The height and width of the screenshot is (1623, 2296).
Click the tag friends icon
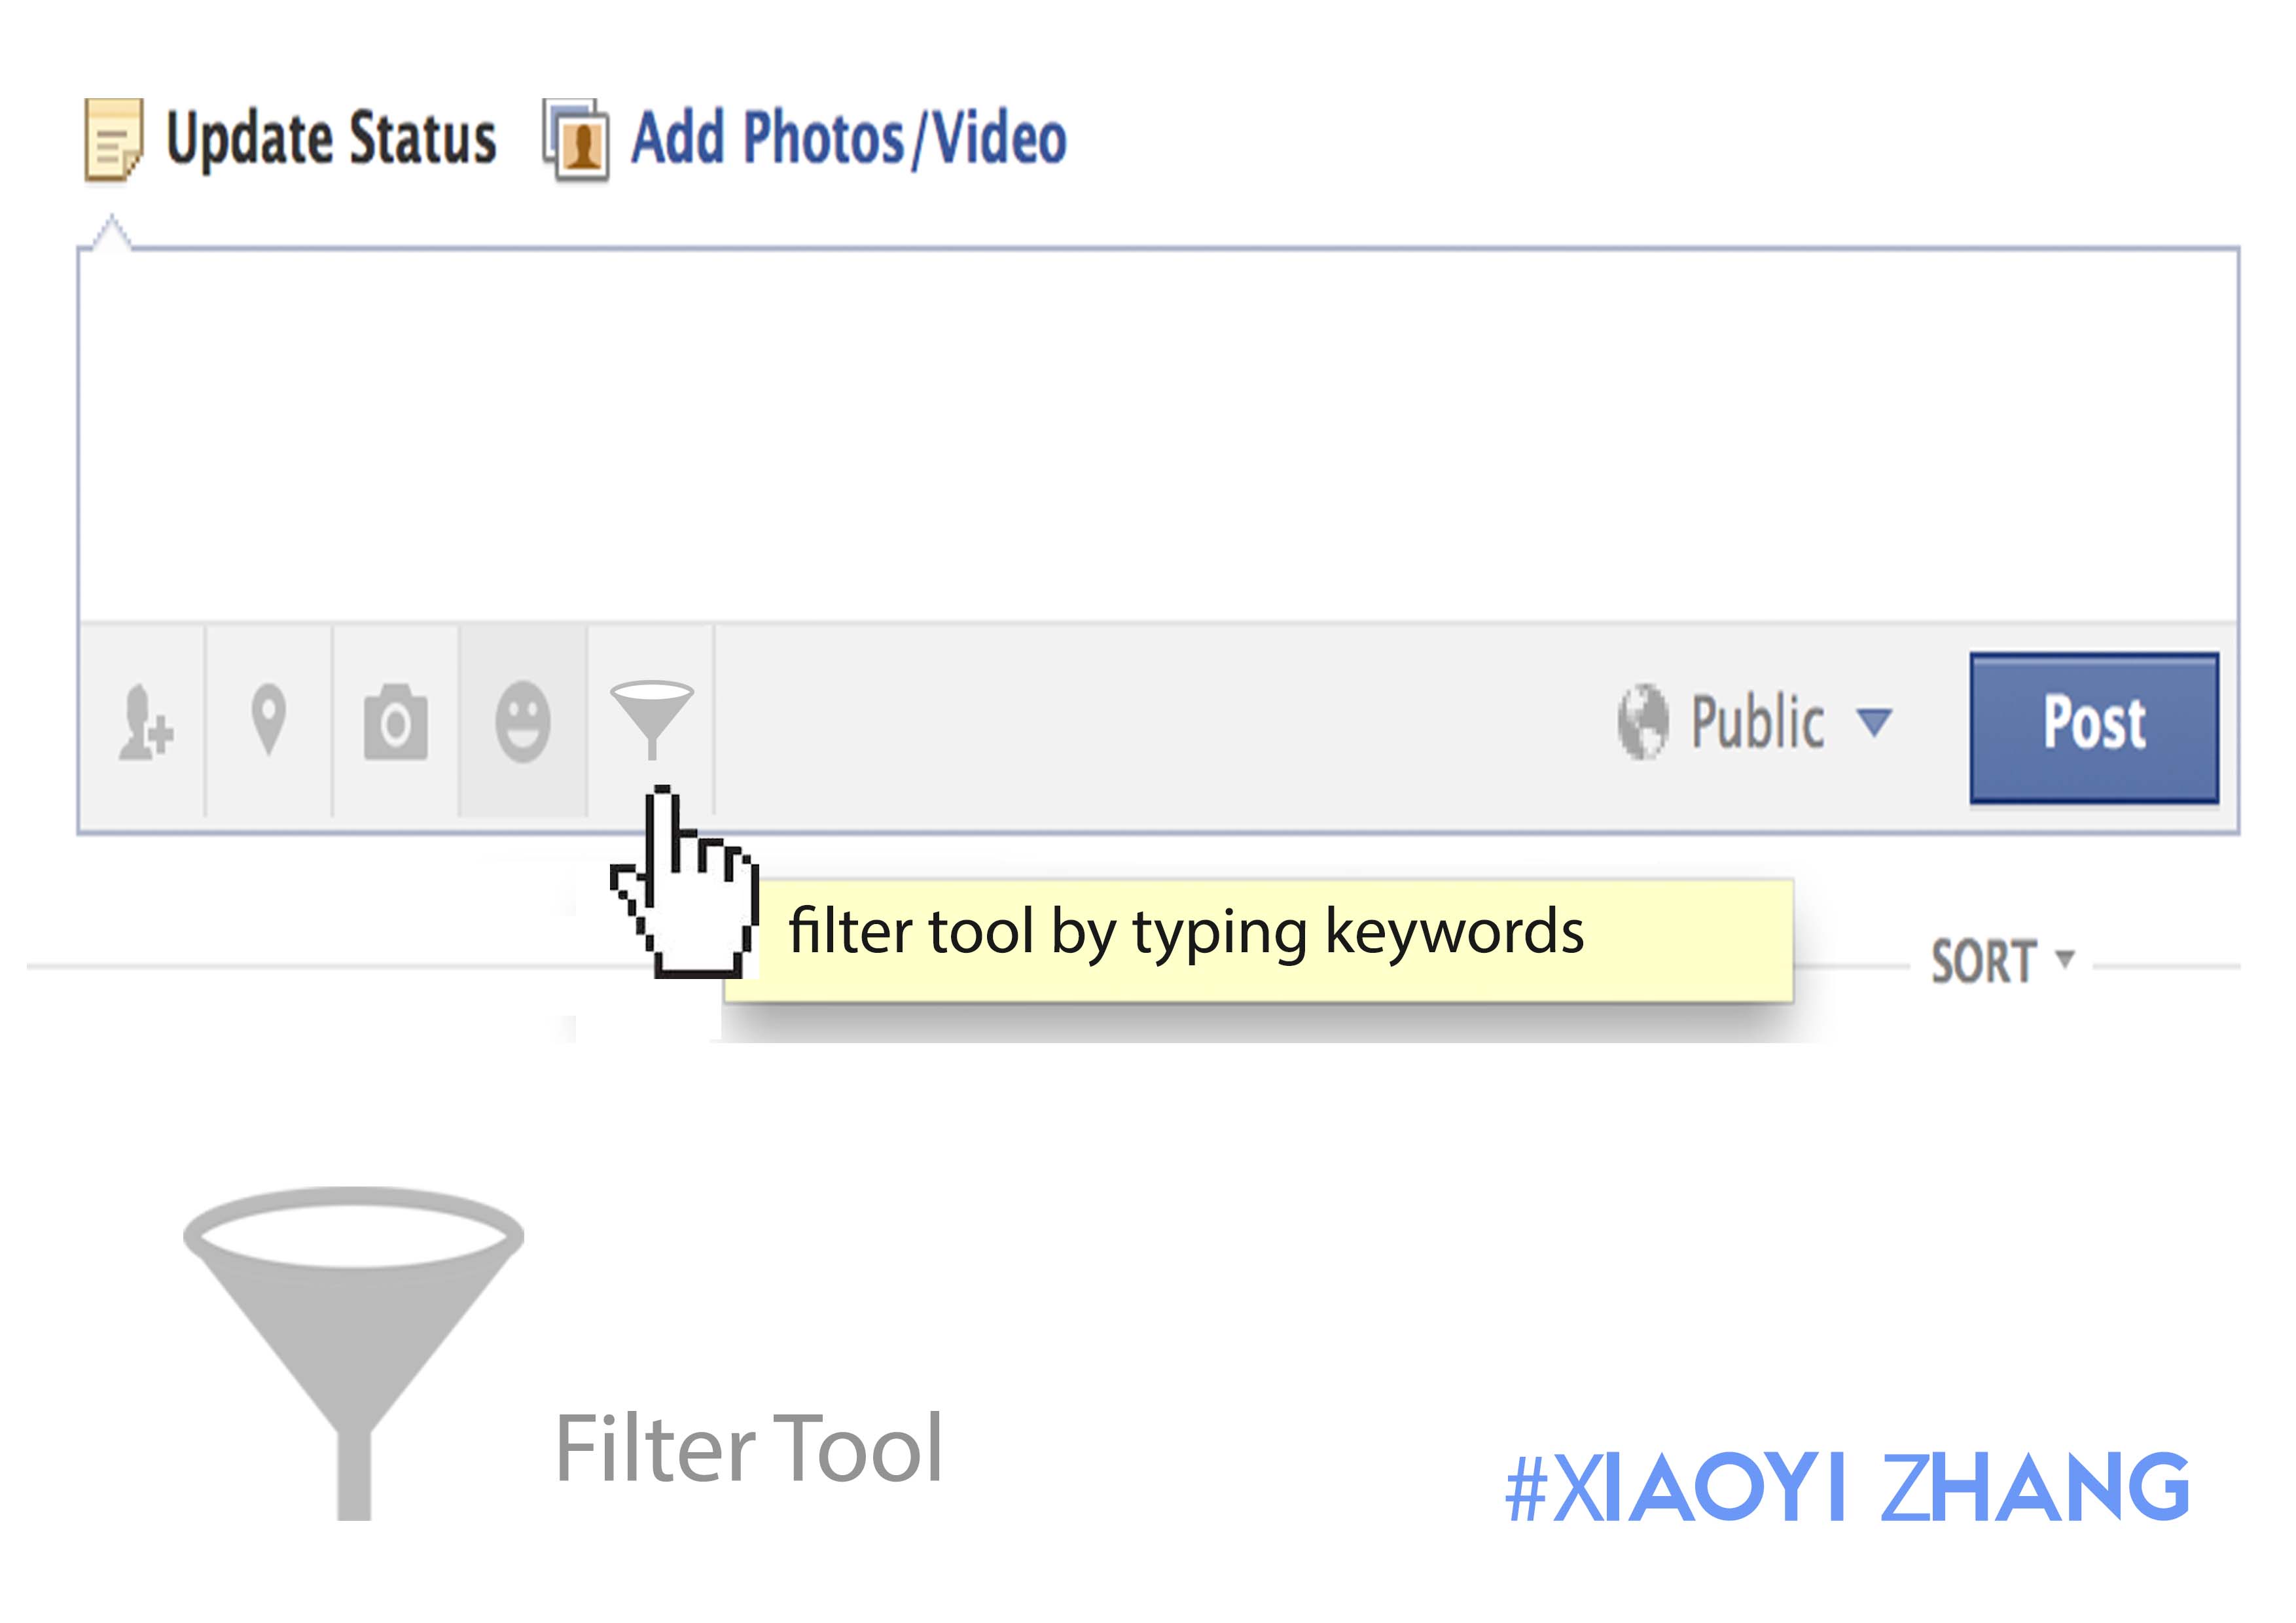145,722
